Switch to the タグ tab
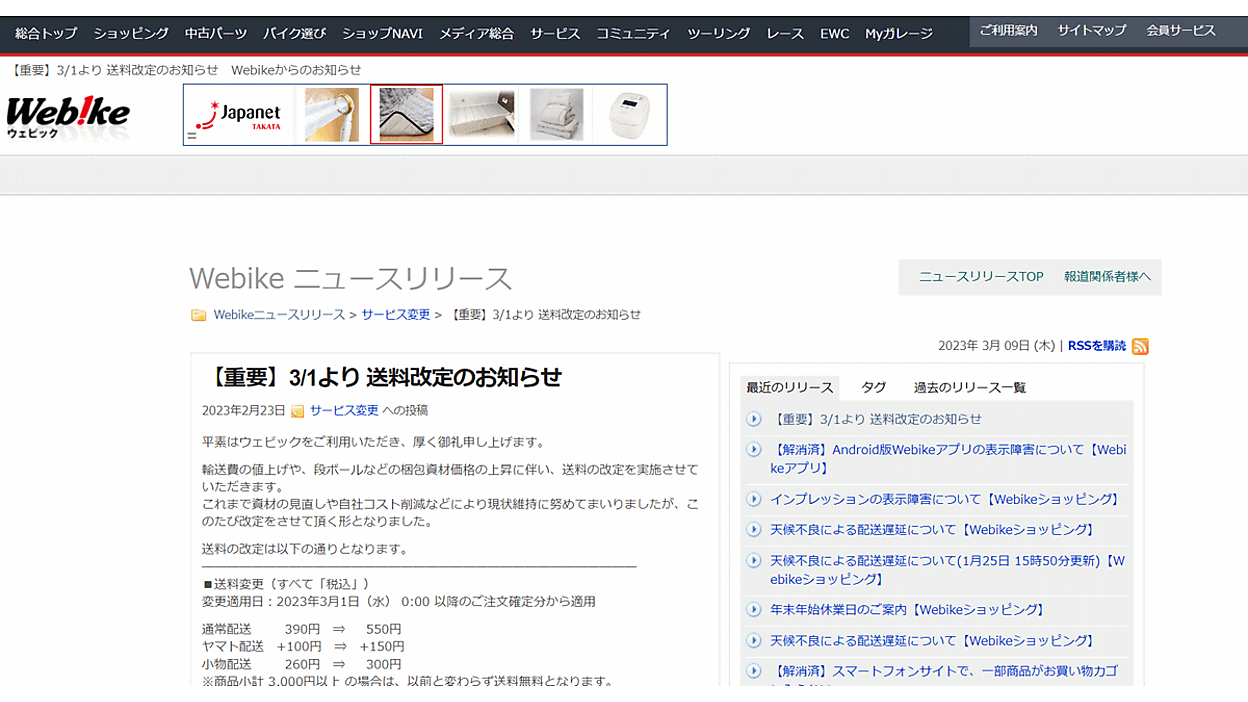This screenshot has height=702, width=1248. [874, 387]
